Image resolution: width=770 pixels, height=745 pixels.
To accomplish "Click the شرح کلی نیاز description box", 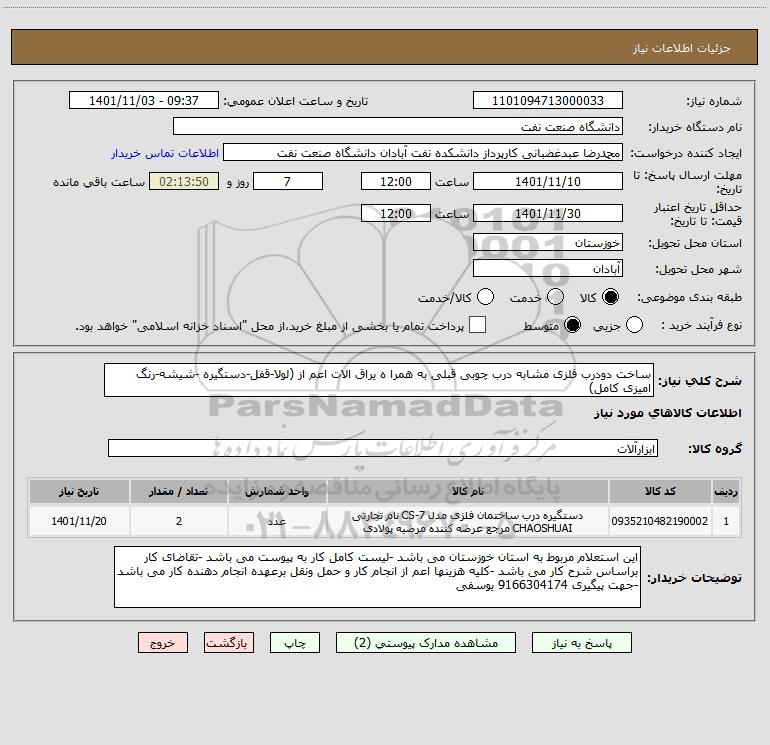I will [379, 380].
